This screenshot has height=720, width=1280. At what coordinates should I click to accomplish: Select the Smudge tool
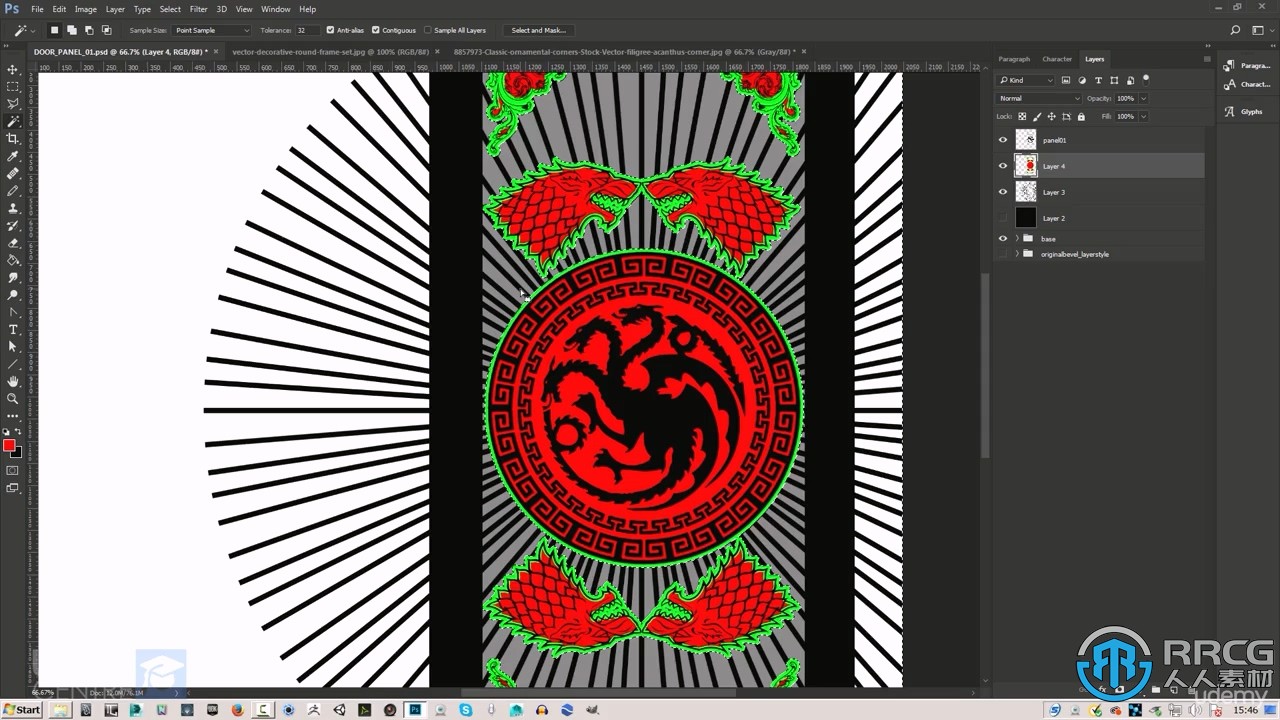click(x=13, y=278)
